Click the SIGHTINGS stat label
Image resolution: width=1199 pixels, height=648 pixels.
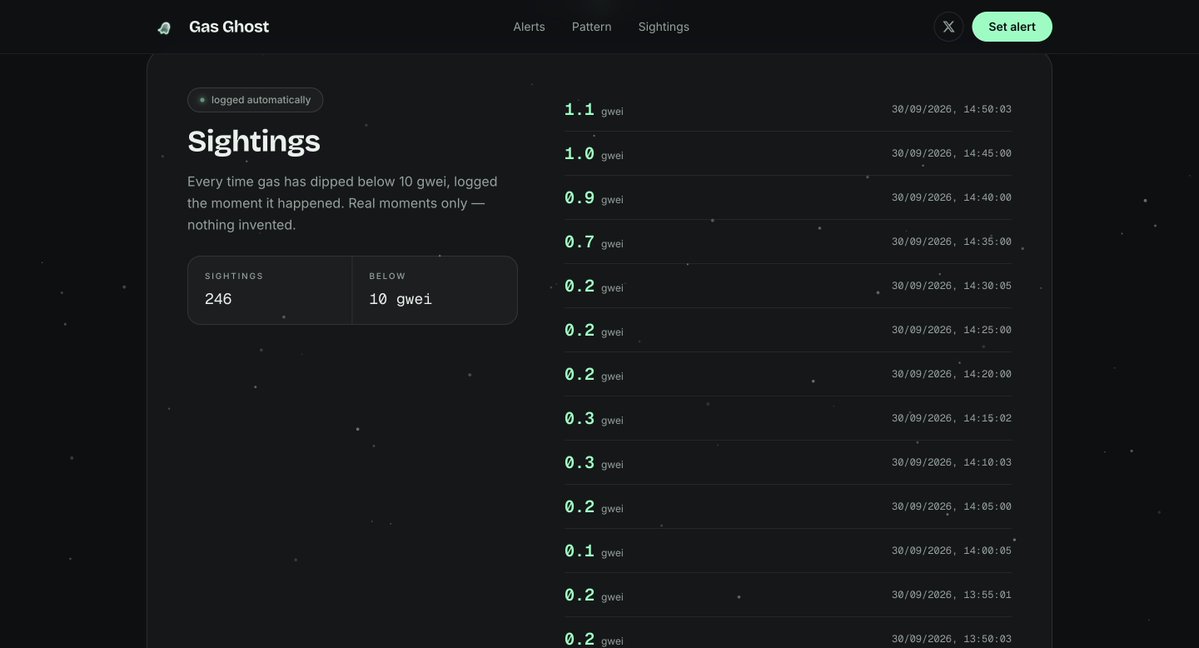[233, 276]
